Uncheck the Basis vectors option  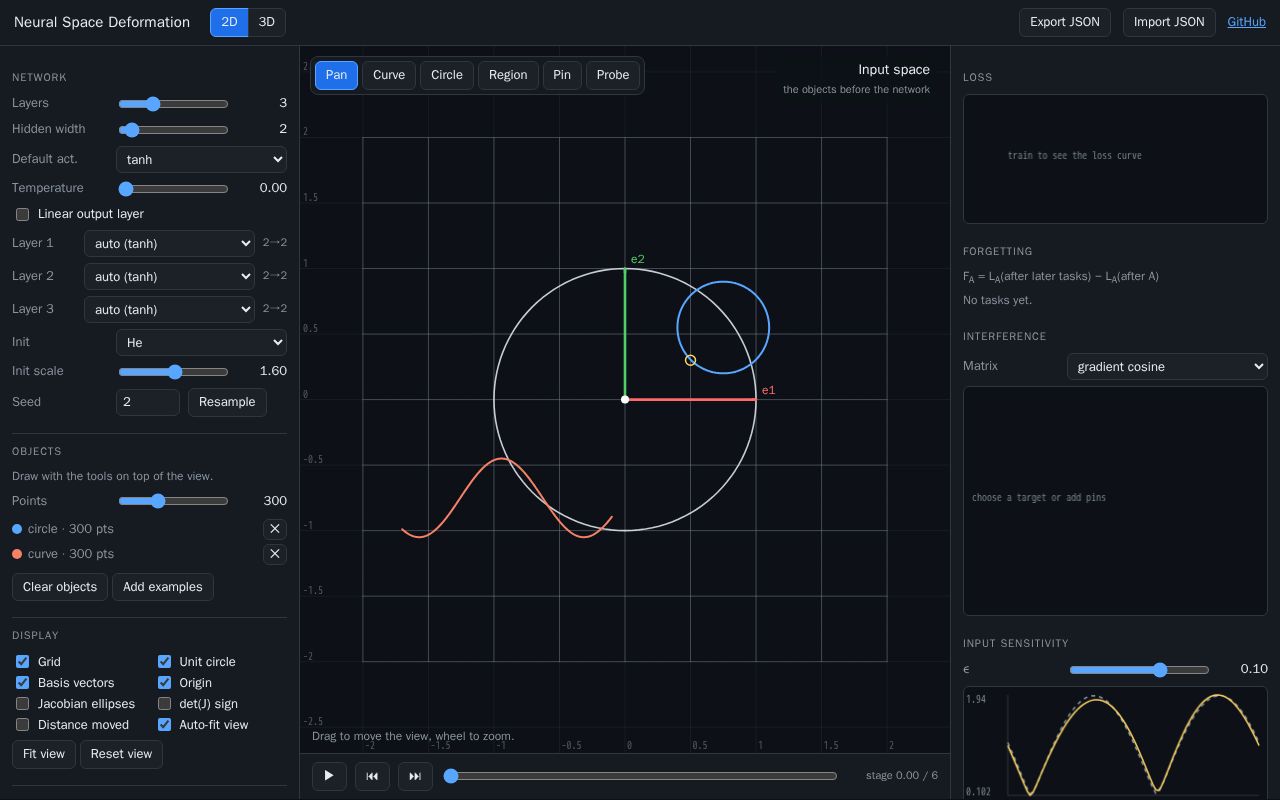[22, 683]
